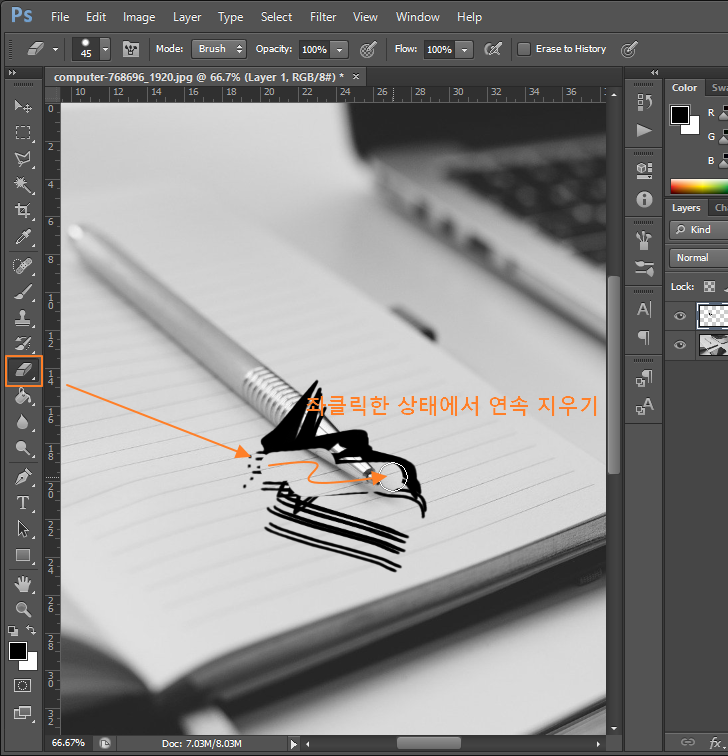Open the status bar info flyout arrow

click(x=294, y=744)
